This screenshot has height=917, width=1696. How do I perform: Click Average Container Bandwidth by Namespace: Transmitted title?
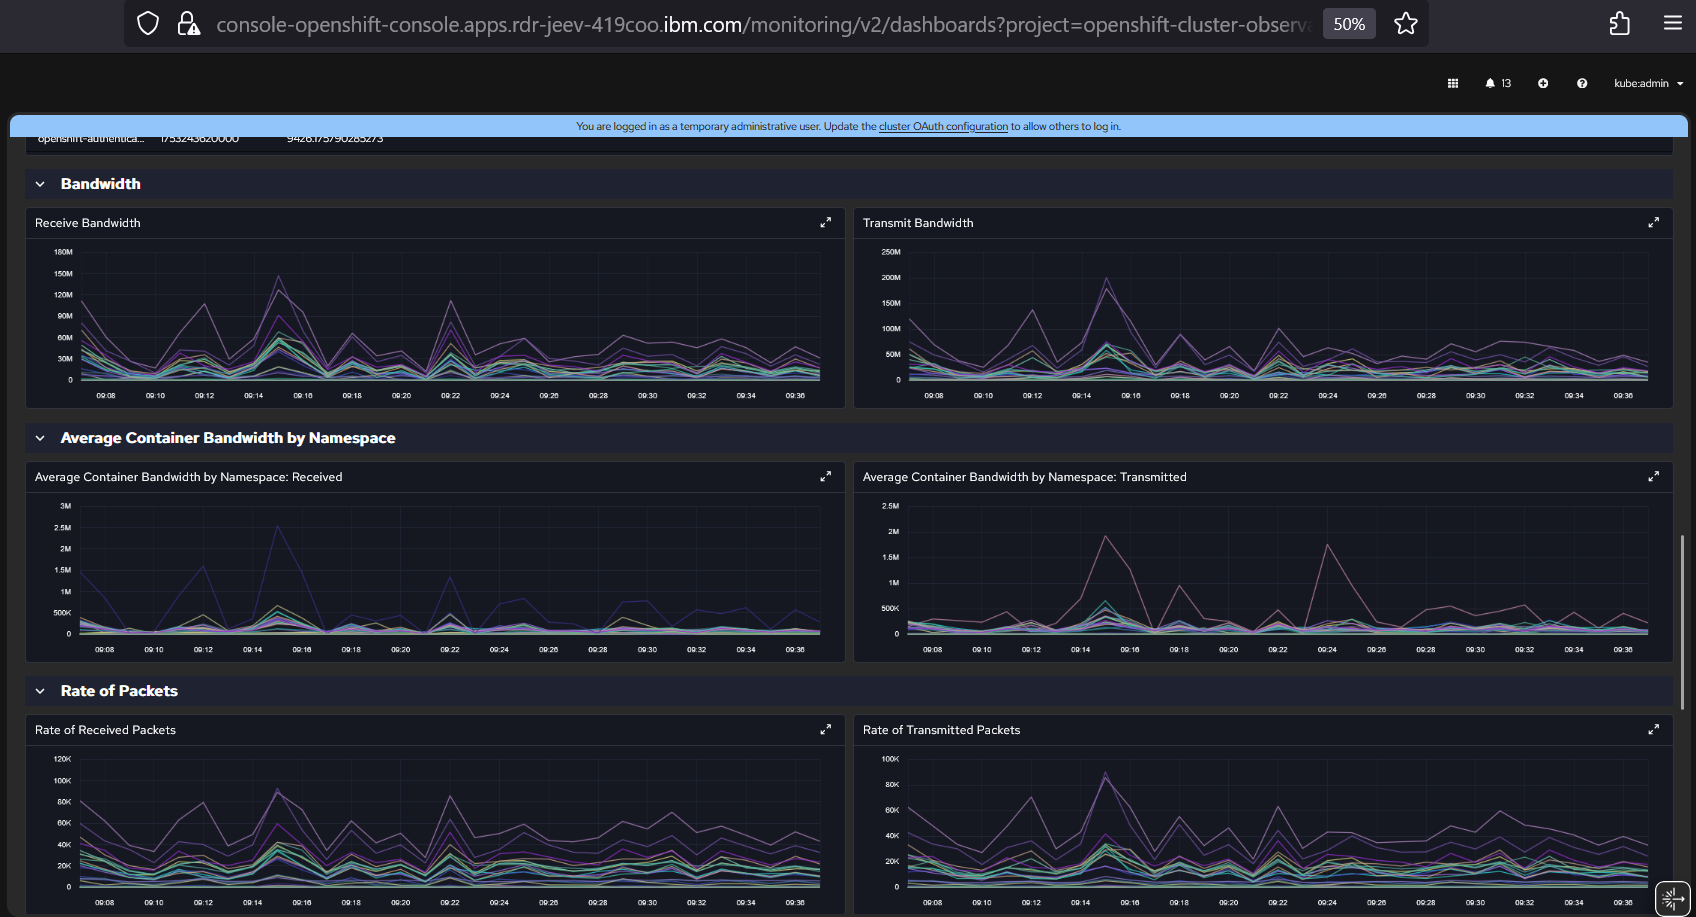pos(1025,477)
